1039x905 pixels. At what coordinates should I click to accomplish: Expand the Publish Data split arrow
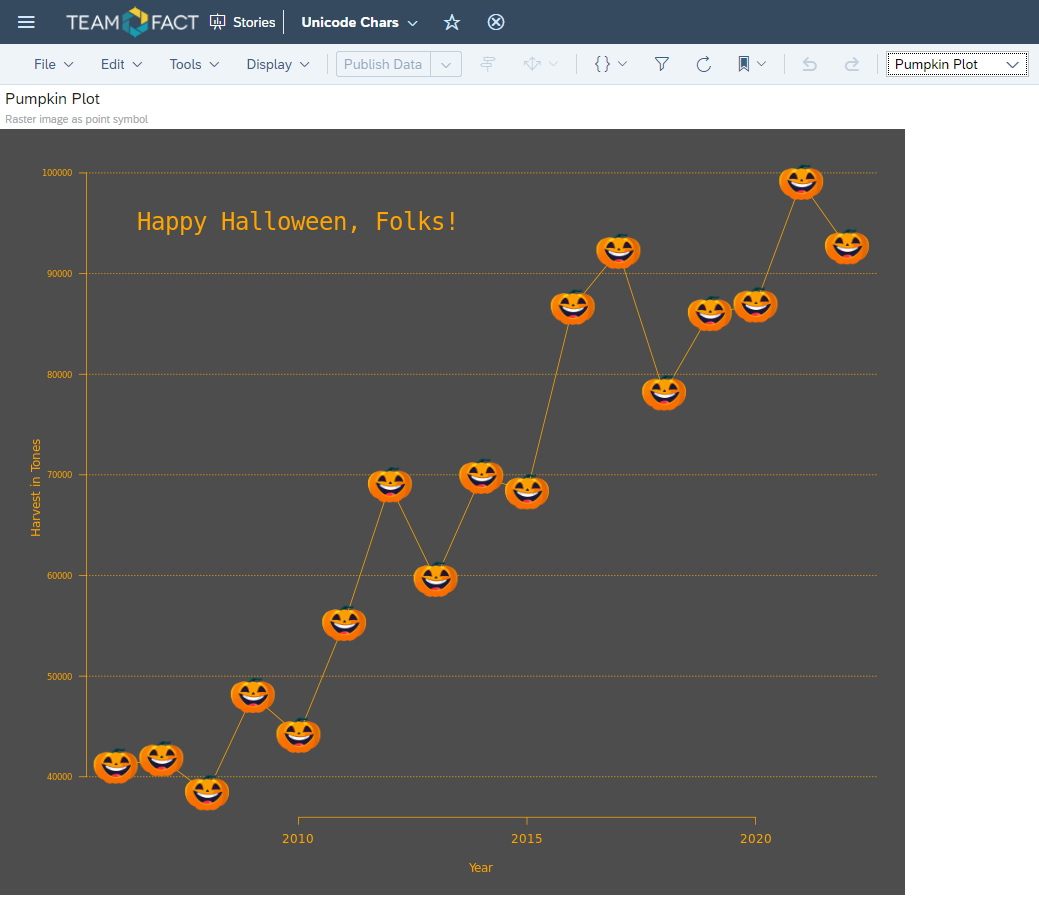pos(446,64)
